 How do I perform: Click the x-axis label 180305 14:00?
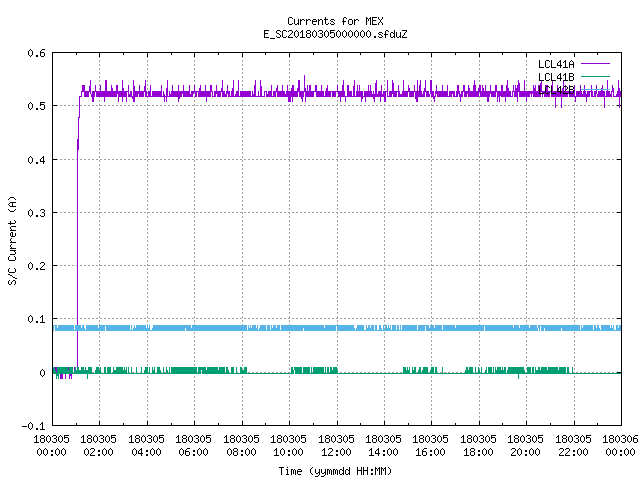click(383, 446)
